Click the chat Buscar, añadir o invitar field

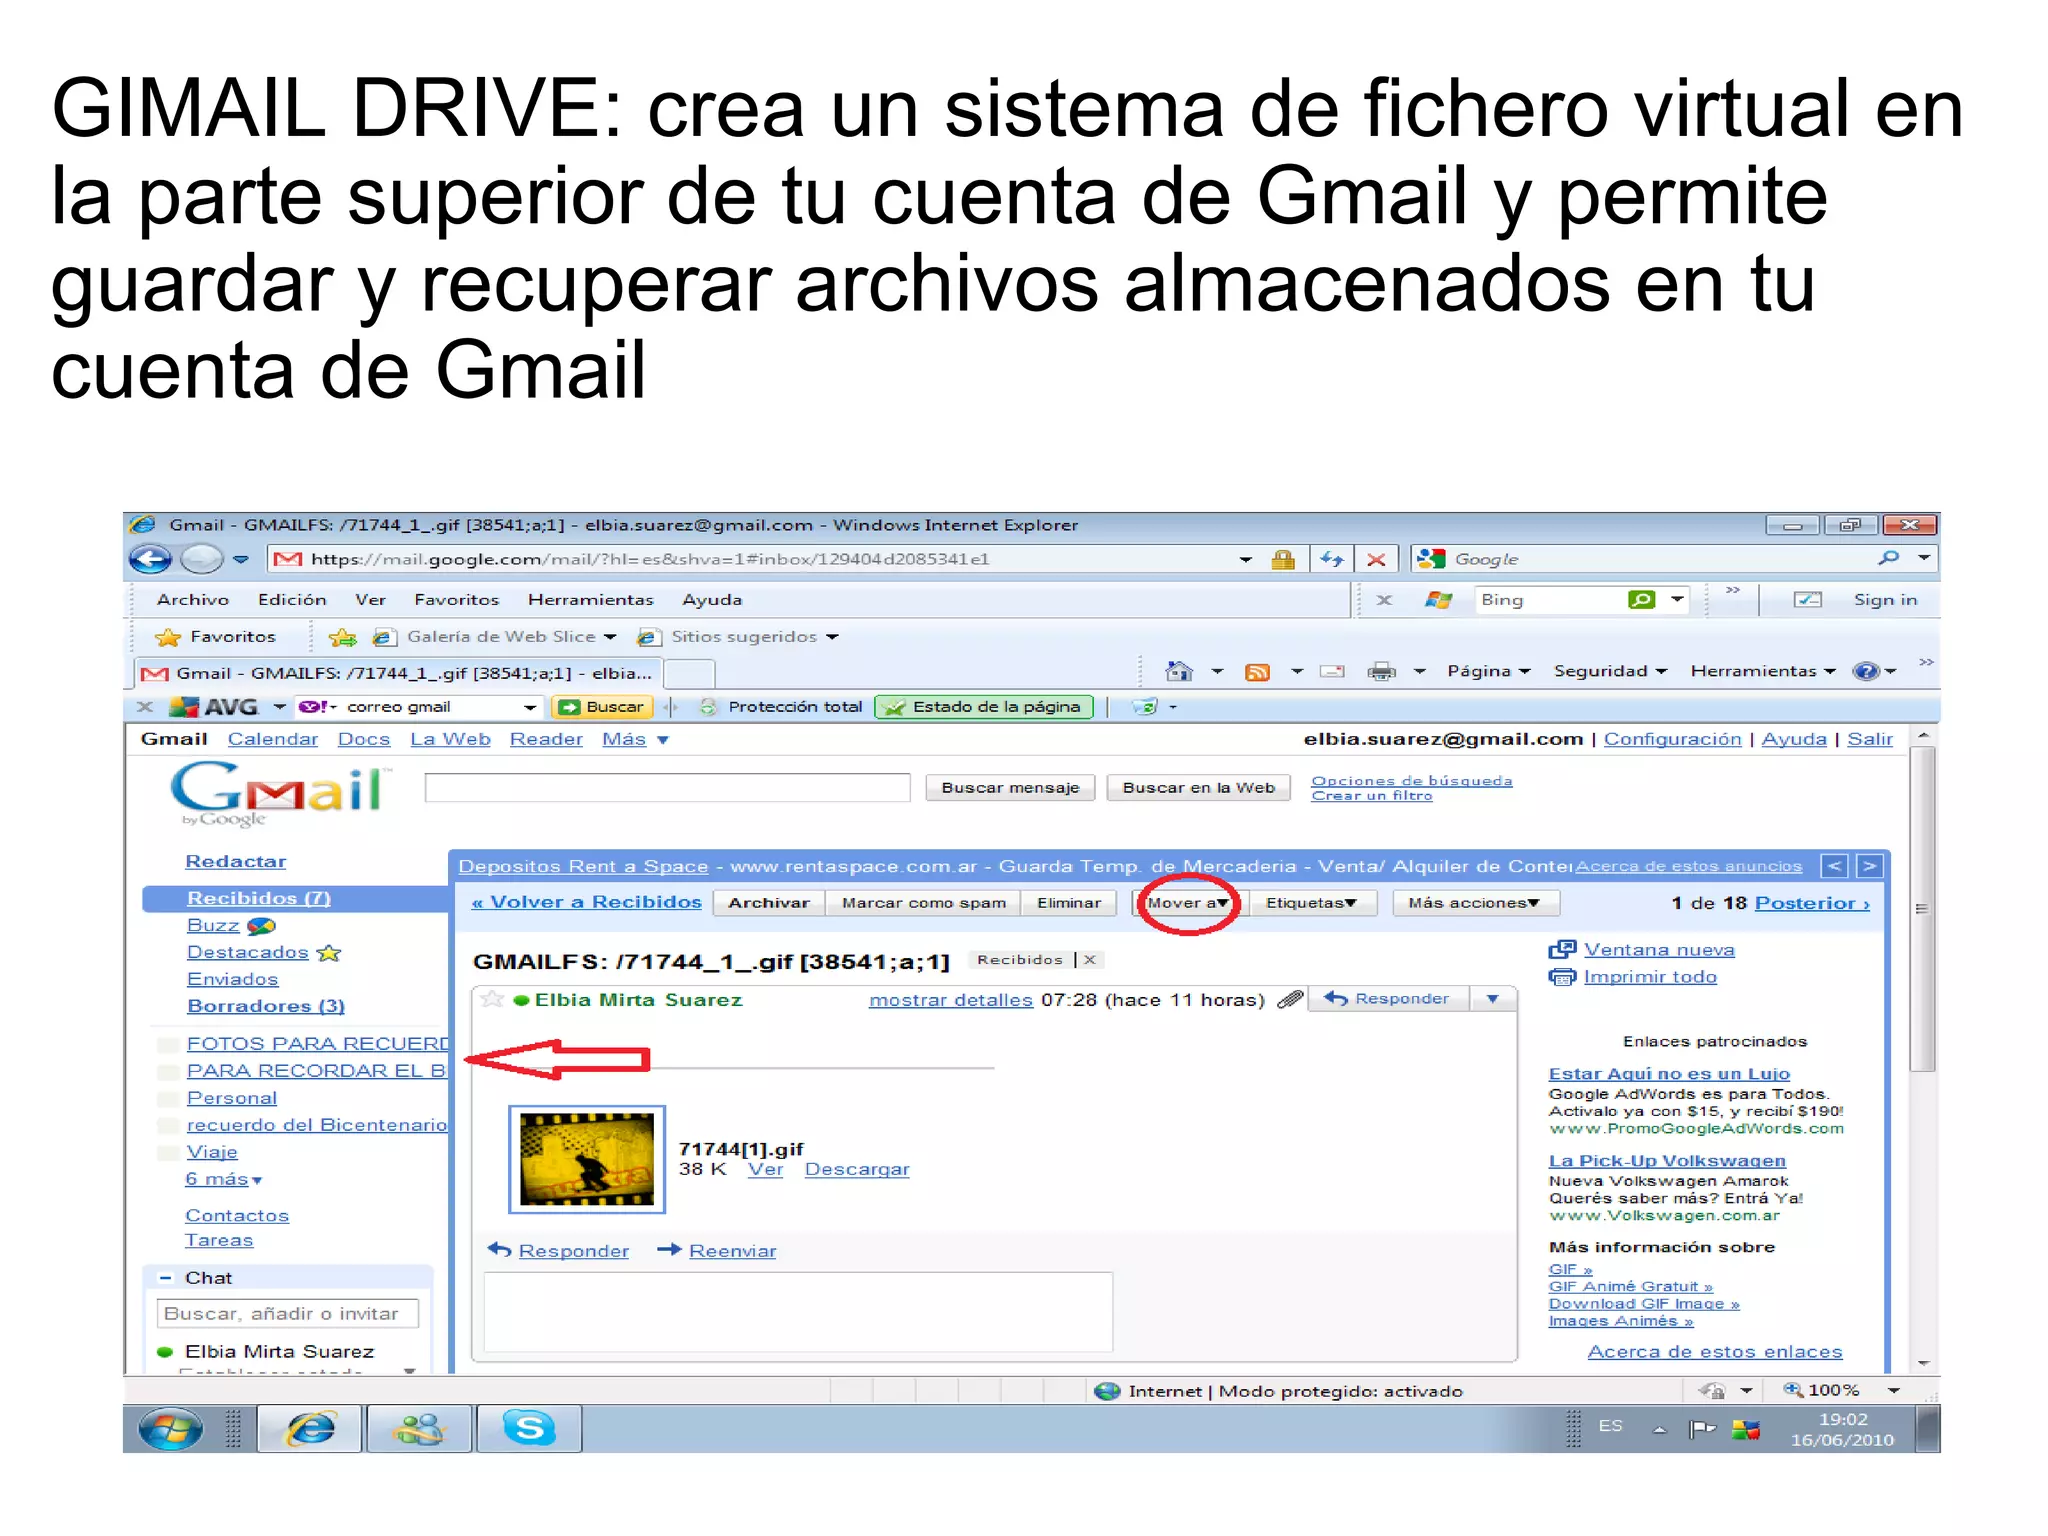[288, 1314]
